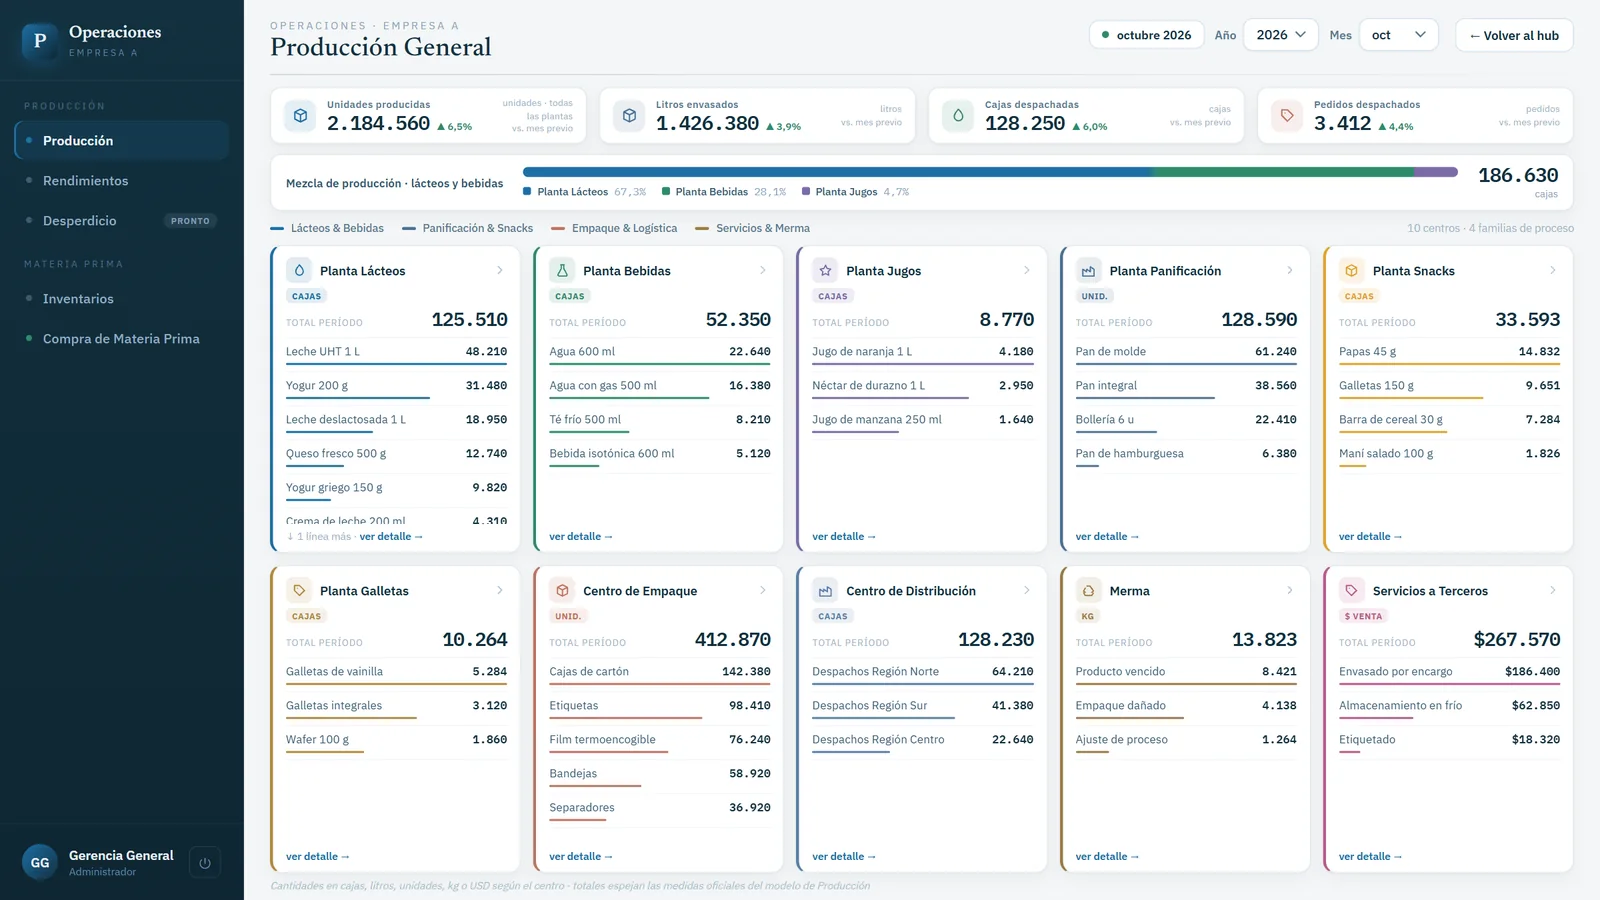Expand Merma card chevron
Image resolution: width=1600 pixels, height=900 pixels.
click(1290, 590)
